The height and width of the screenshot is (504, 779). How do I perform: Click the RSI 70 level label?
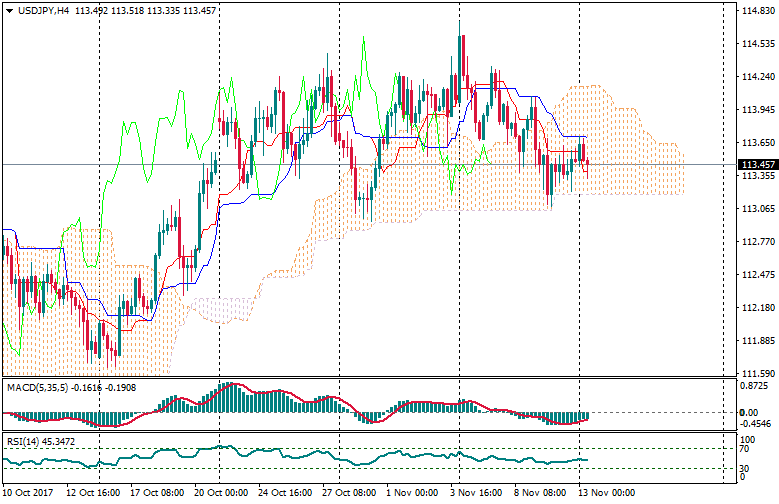[x=745, y=449]
